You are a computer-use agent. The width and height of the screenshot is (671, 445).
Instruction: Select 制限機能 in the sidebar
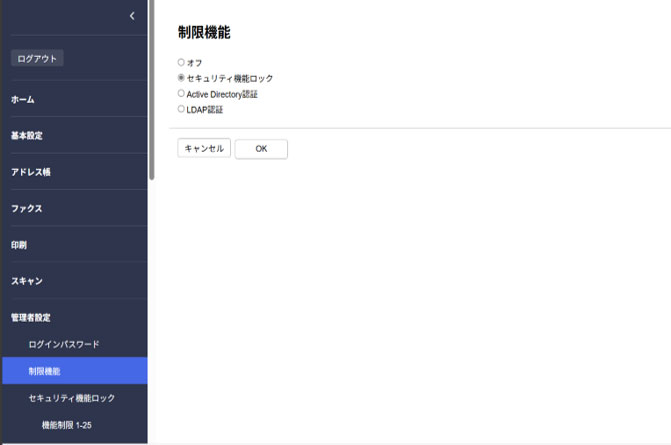tap(45, 371)
